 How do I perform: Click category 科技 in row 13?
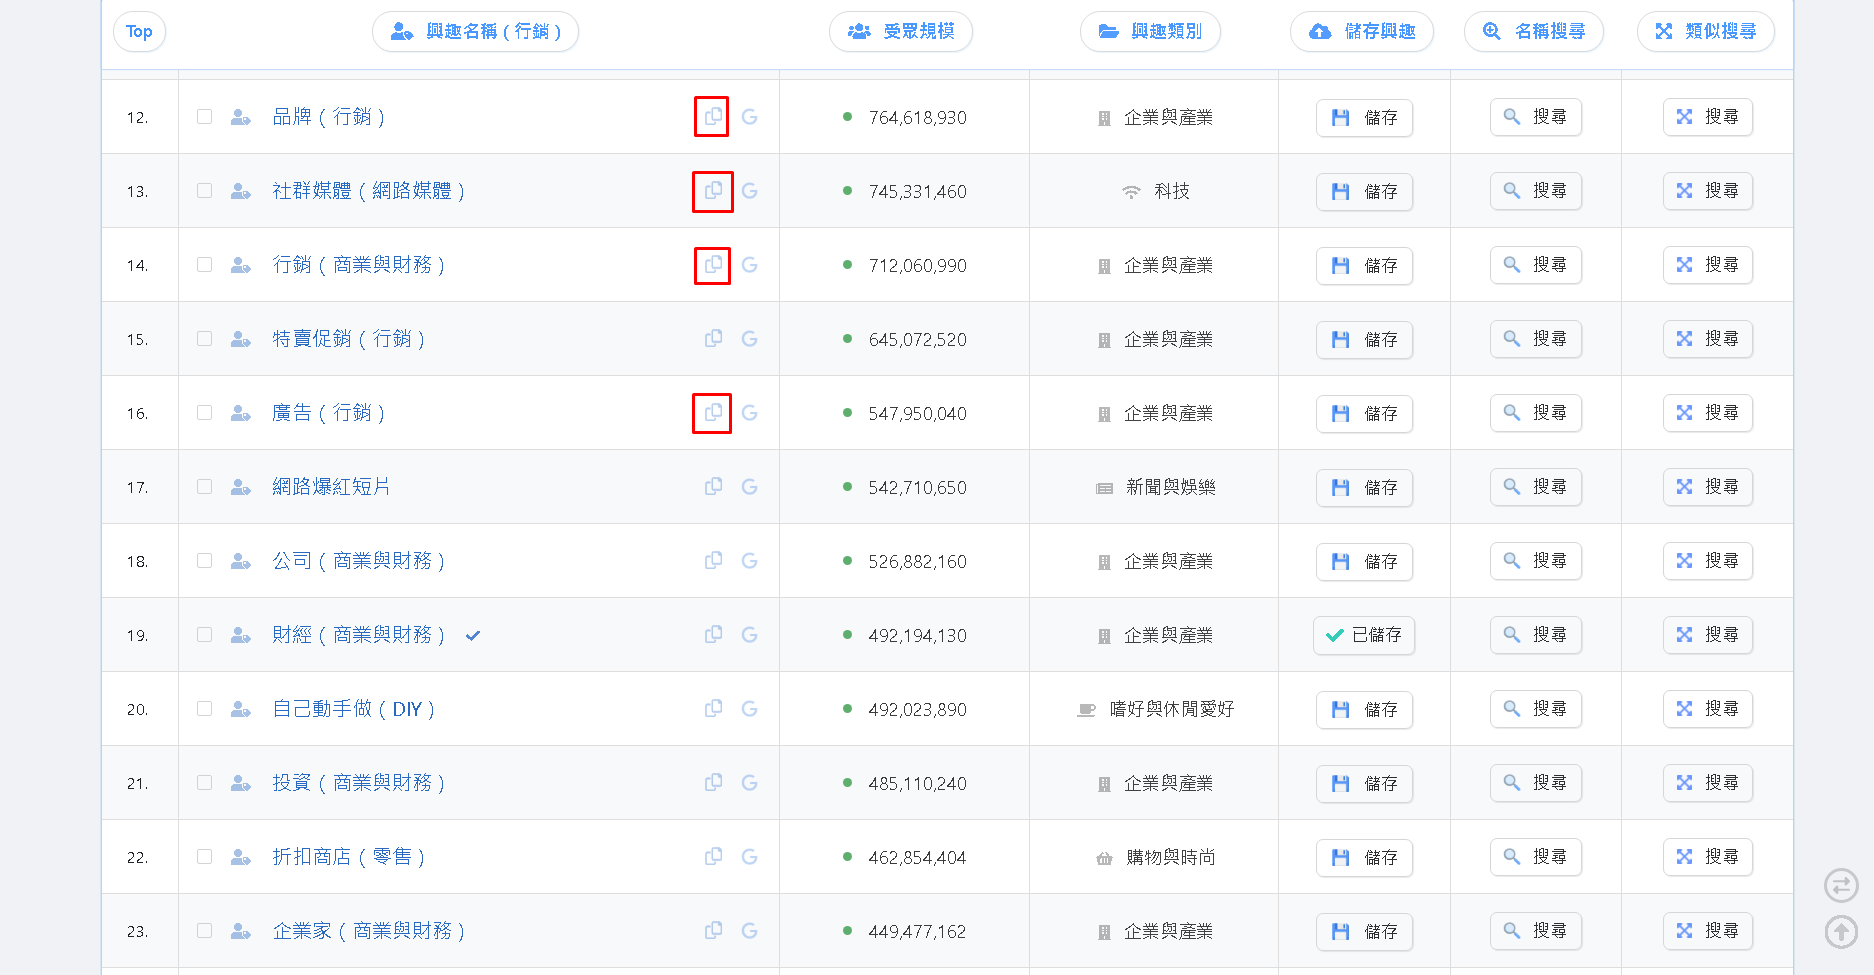(1172, 191)
